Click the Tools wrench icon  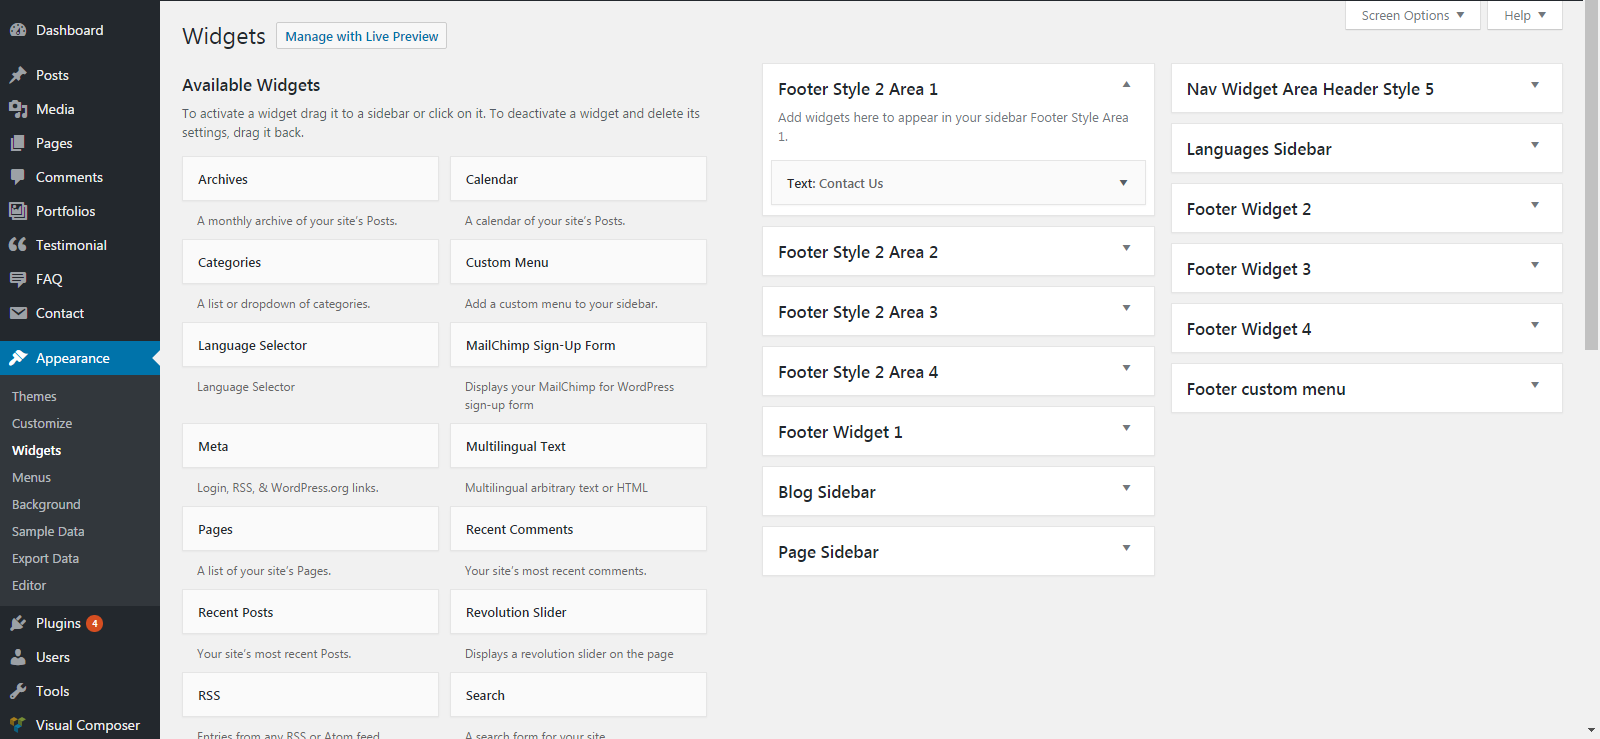[18, 691]
